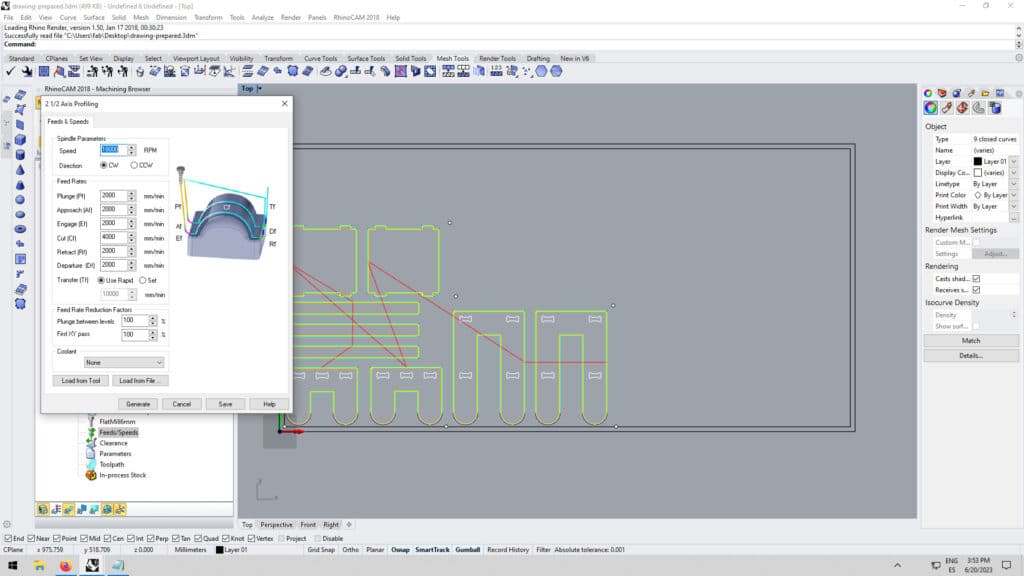Image resolution: width=1024 pixels, height=576 pixels.
Task: Open the Coolant dropdown
Action: (124, 362)
